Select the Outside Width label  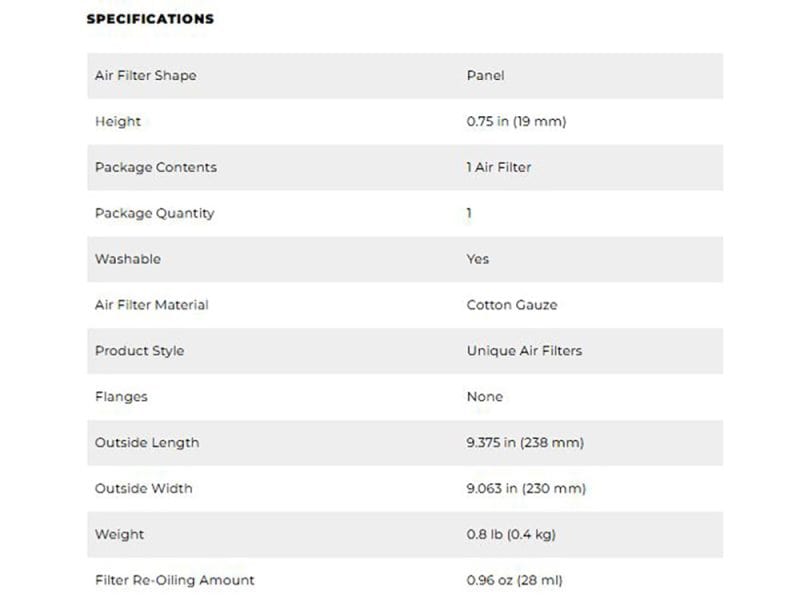click(x=143, y=488)
